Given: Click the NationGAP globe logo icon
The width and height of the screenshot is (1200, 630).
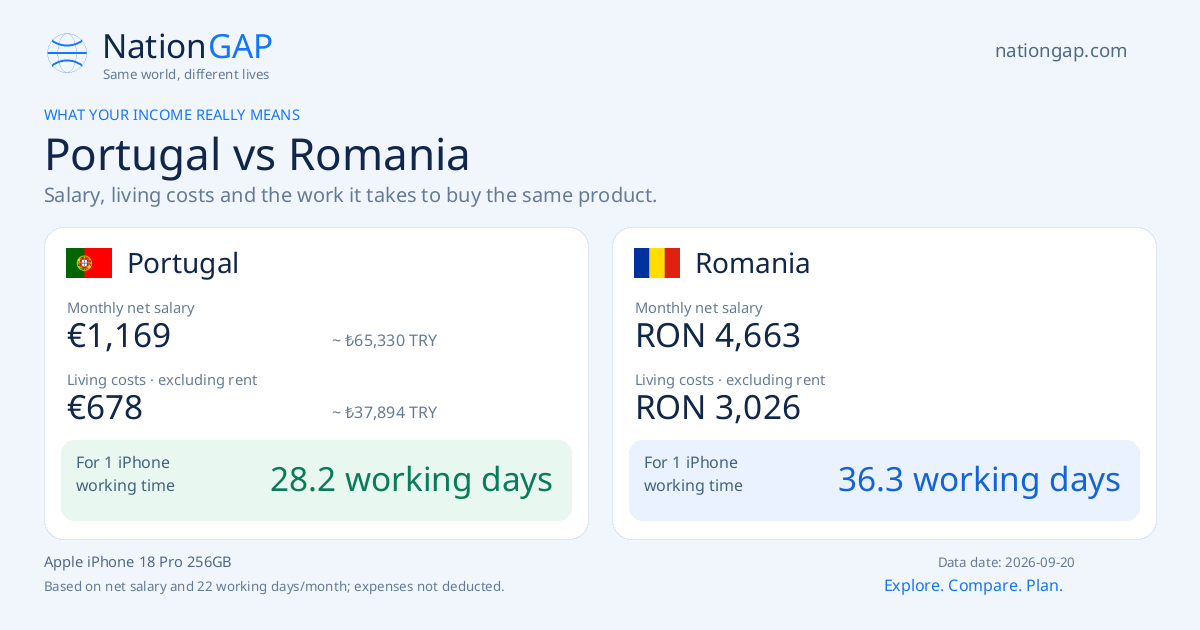Looking at the screenshot, I should point(67,53).
